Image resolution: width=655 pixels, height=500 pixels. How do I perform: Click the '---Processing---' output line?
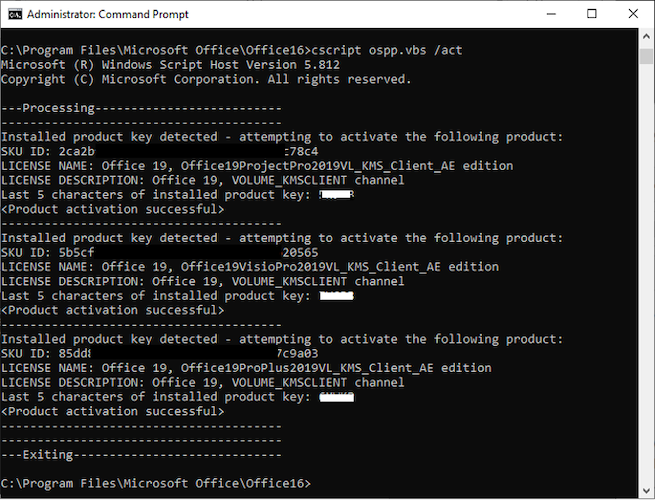[141, 107]
